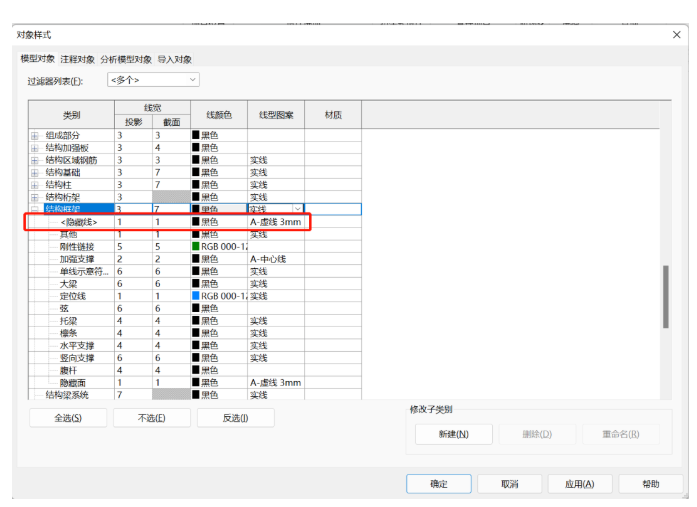Viewport: 697px width, 507px height.
Task: Select the 定位线 subcategory
Action: click(x=73, y=296)
